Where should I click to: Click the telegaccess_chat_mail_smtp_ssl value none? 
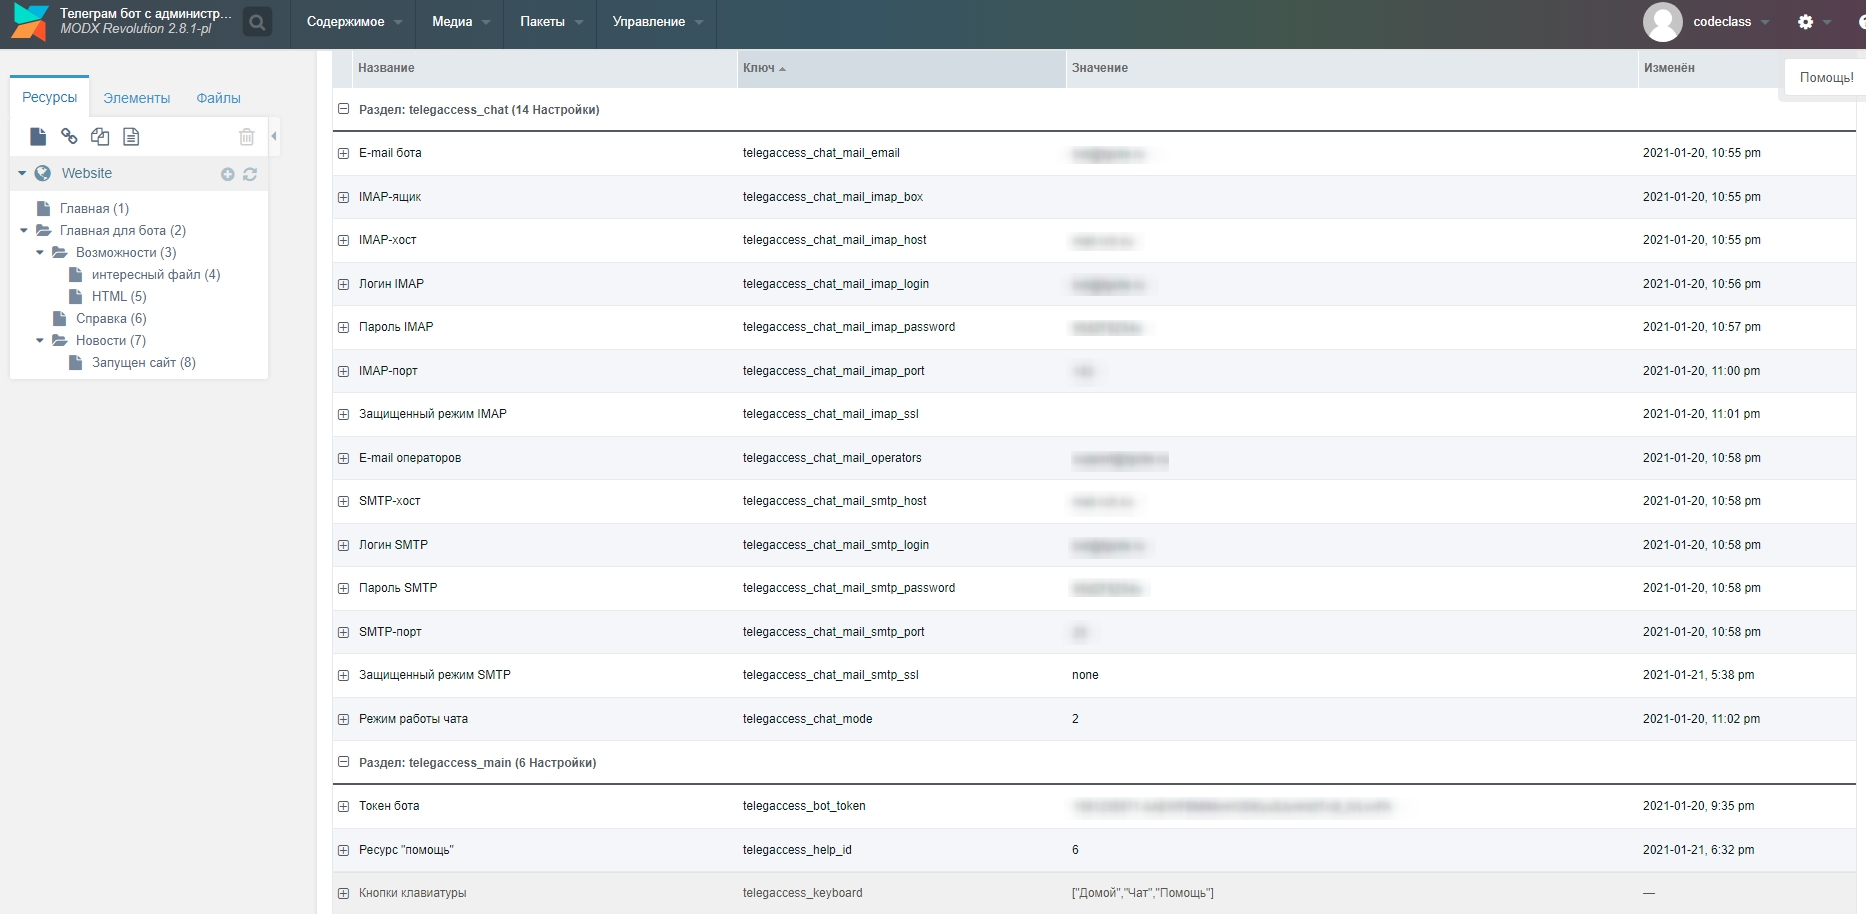tap(1085, 675)
